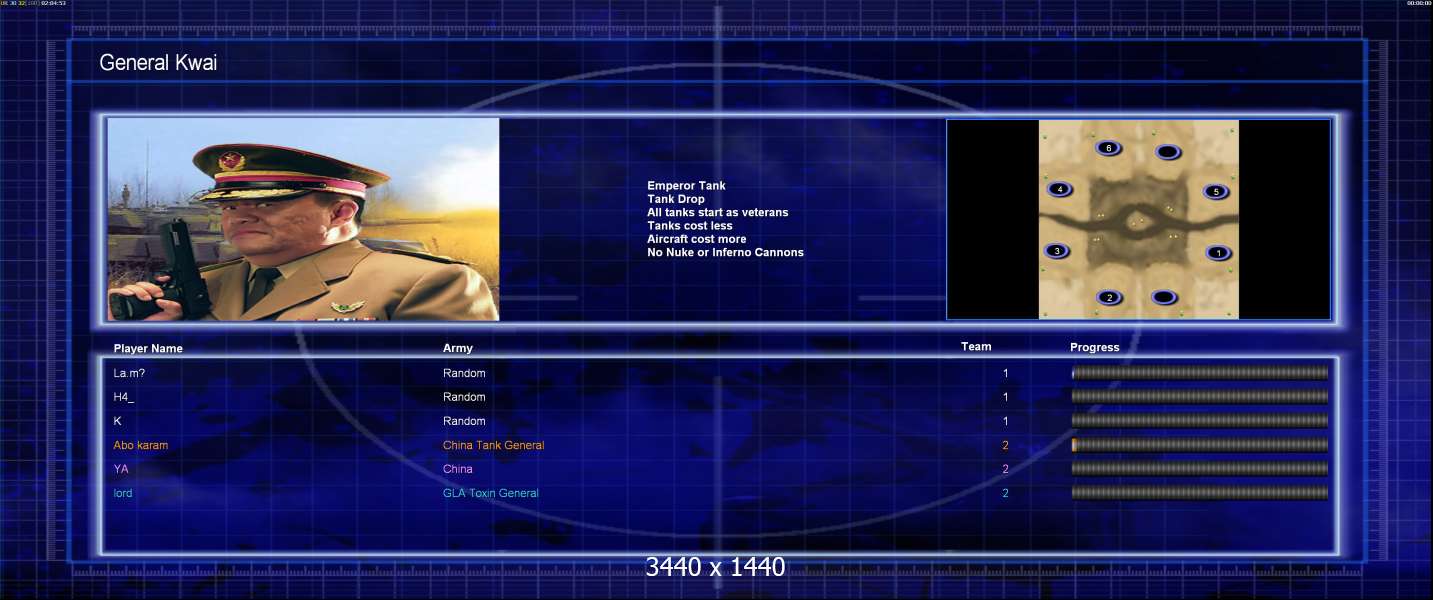This screenshot has height=600, width=1433.
Task: Click the China Tank General army entry
Action: (494, 445)
